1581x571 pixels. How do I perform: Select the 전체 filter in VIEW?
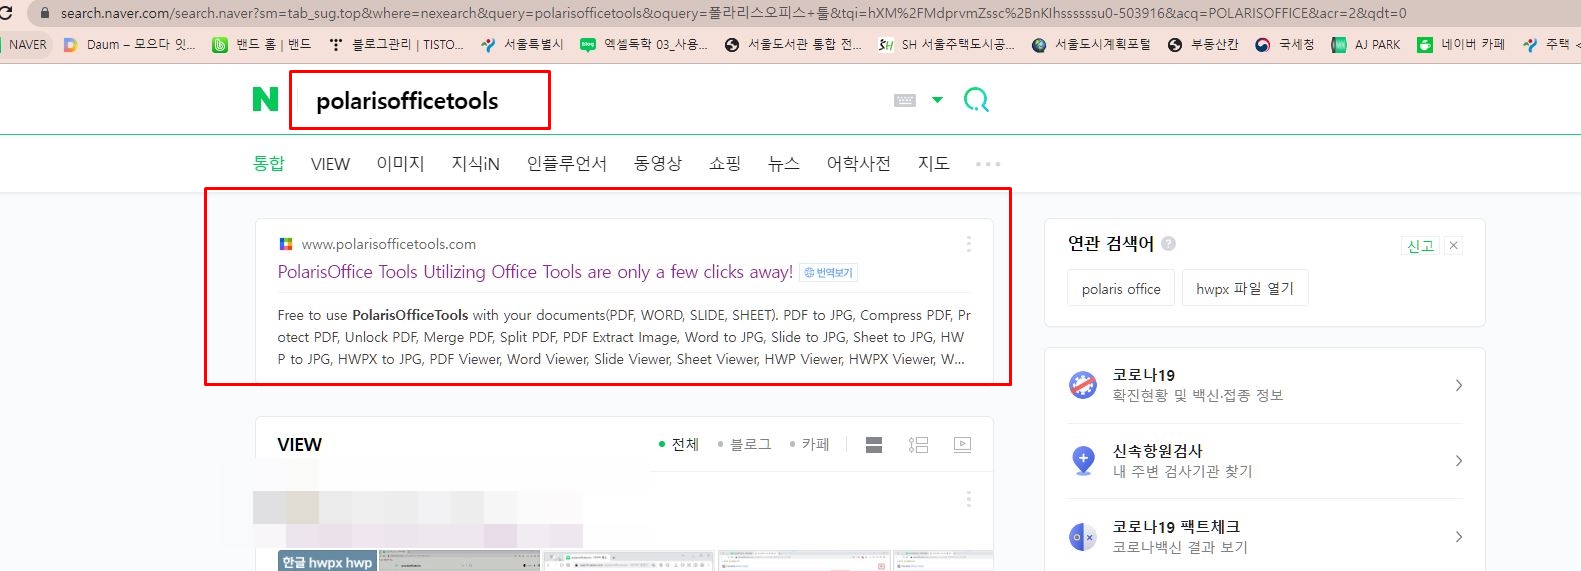(679, 445)
